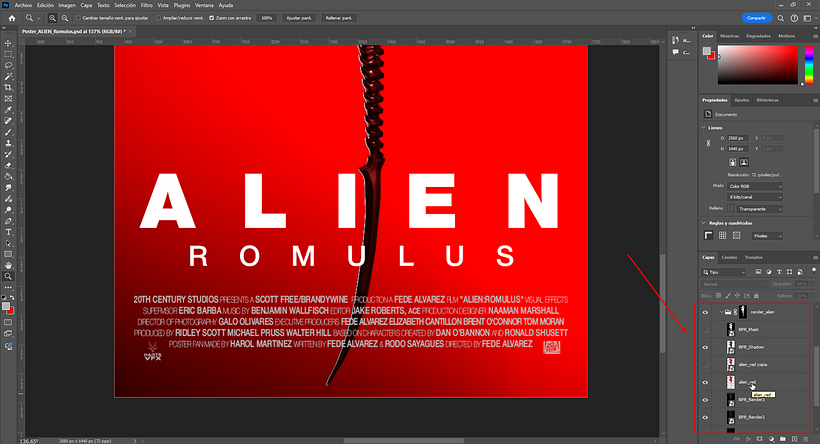
Task: Select the Eyedropper tool
Action: click(8, 110)
